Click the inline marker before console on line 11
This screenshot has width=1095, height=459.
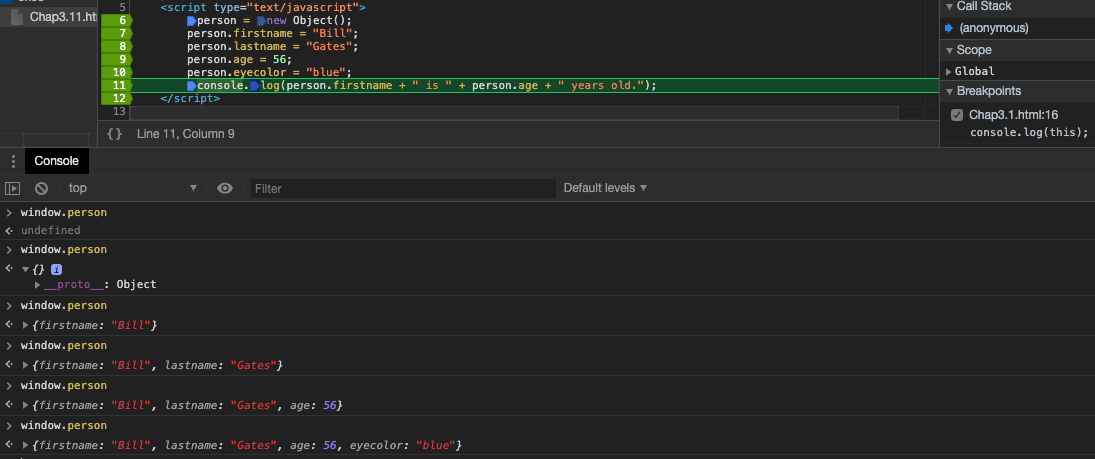click(191, 85)
